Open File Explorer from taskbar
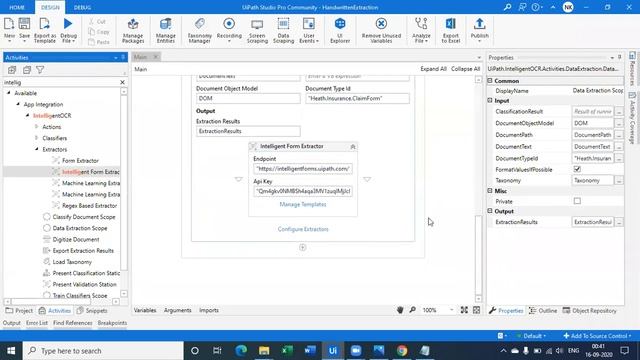 pos(264,351)
